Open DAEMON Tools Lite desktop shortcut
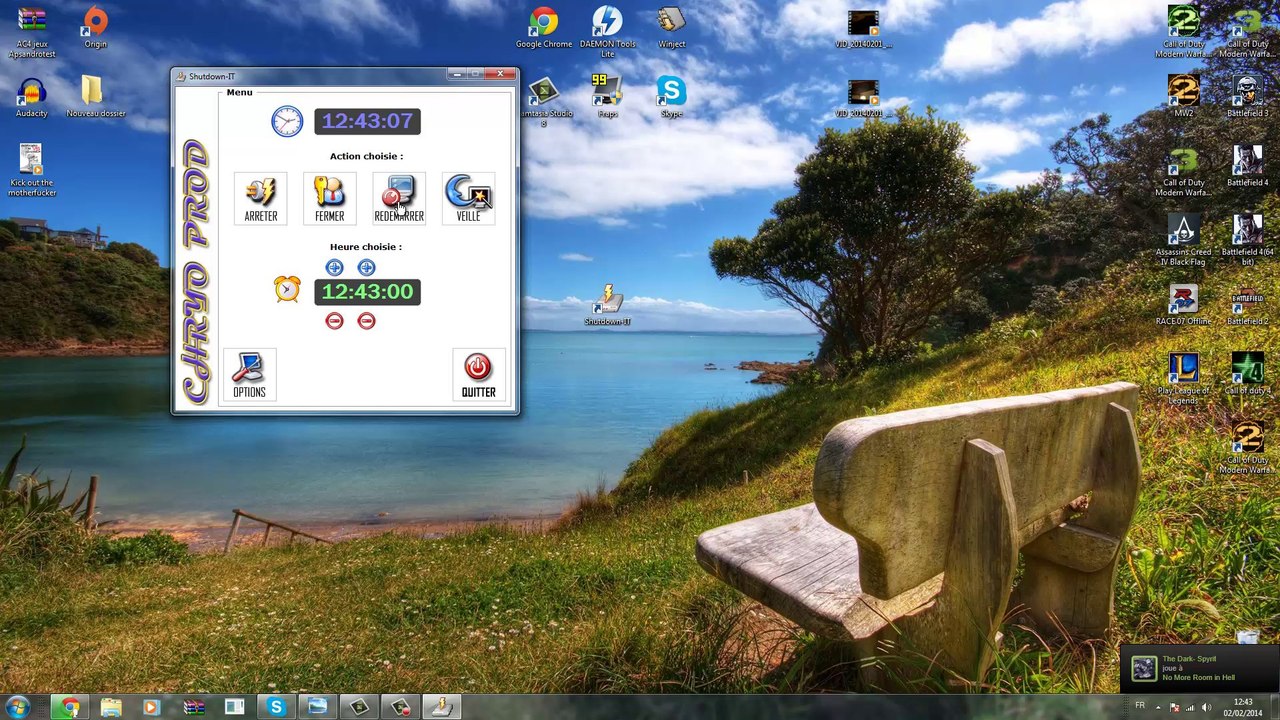1280x720 pixels. (x=607, y=31)
